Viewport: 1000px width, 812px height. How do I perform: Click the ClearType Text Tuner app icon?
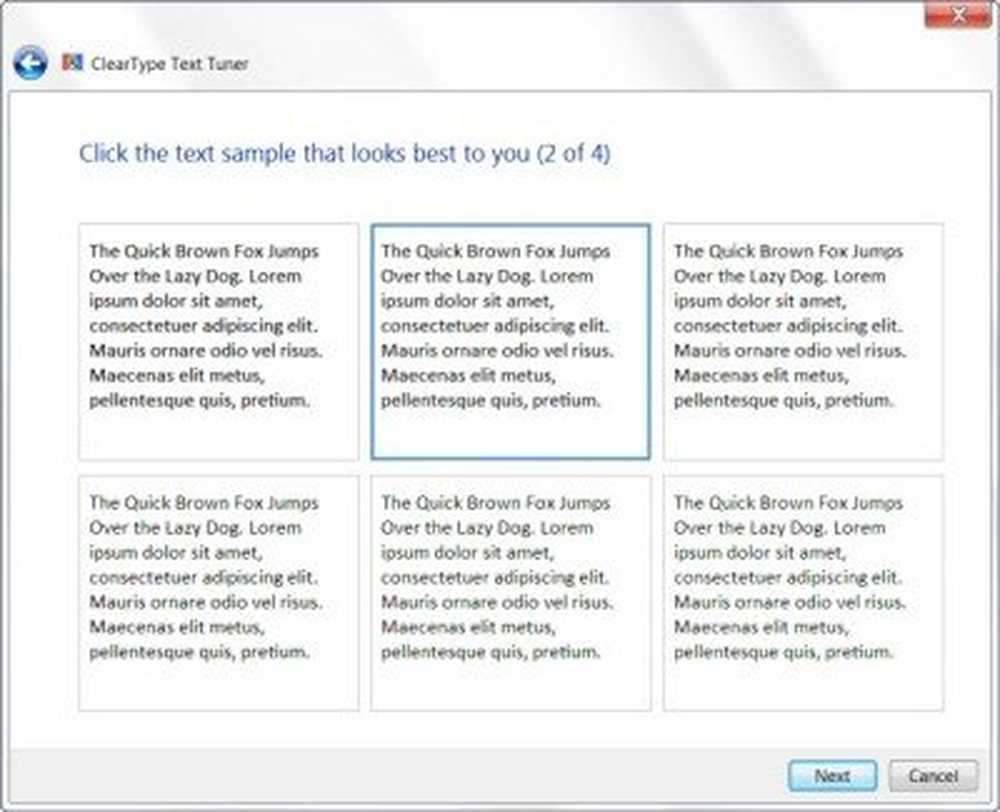tap(72, 62)
